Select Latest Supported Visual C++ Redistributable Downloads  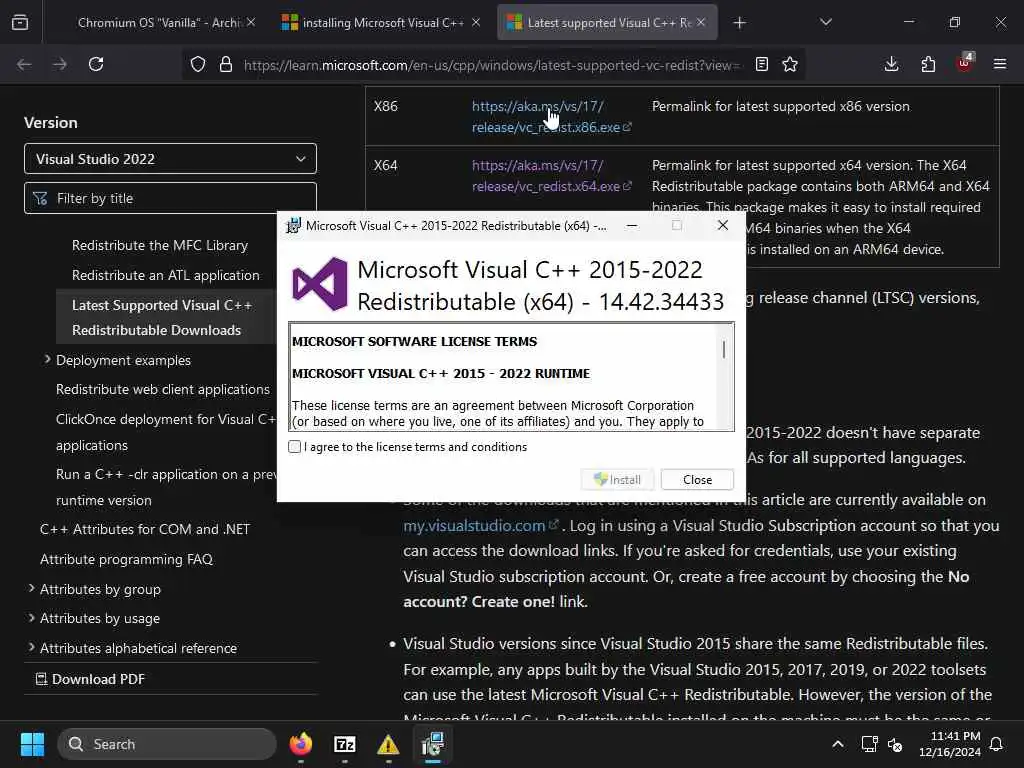(162, 317)
